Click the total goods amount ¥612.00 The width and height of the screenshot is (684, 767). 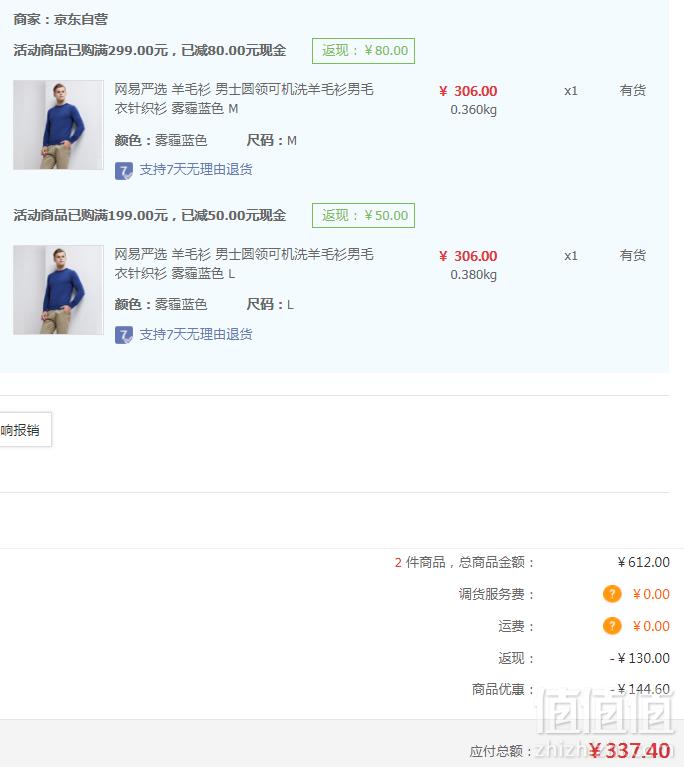pos(643,562)
